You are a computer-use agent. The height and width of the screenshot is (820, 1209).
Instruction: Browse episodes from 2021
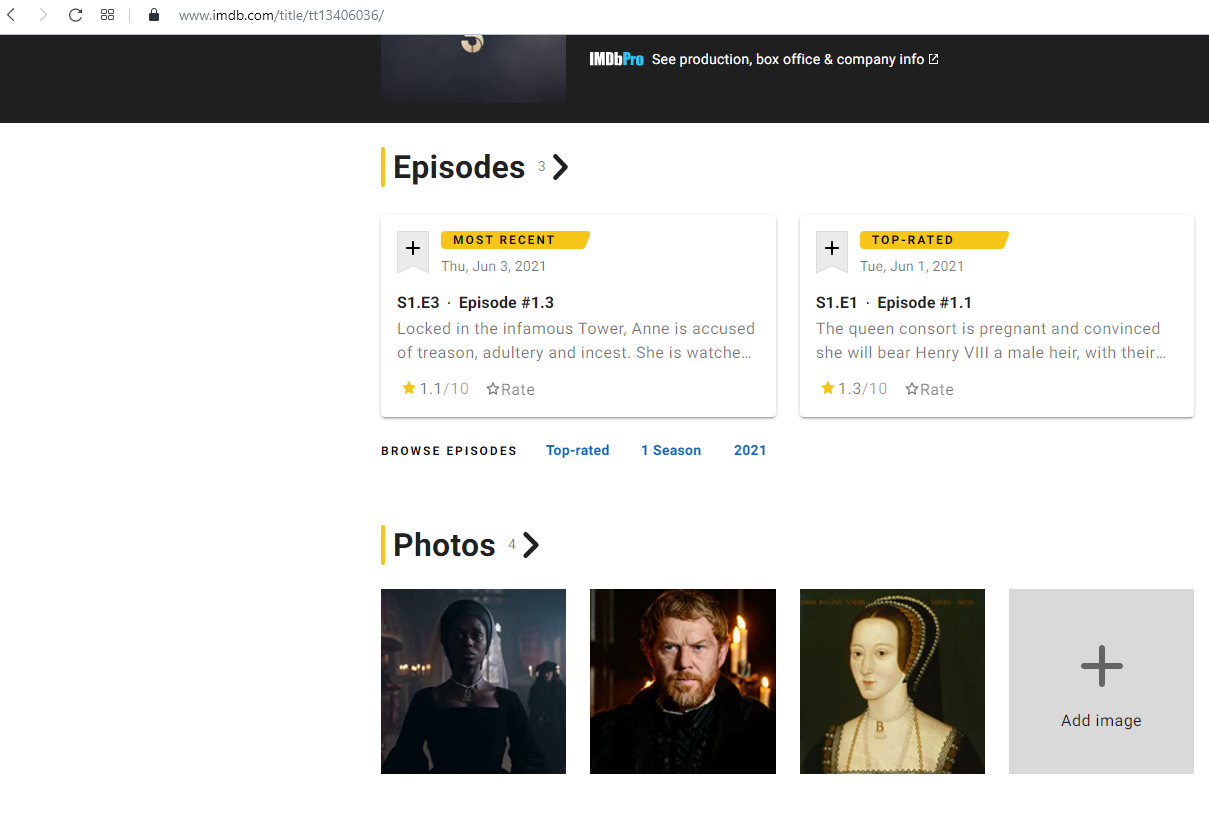(x=750, y=450)
